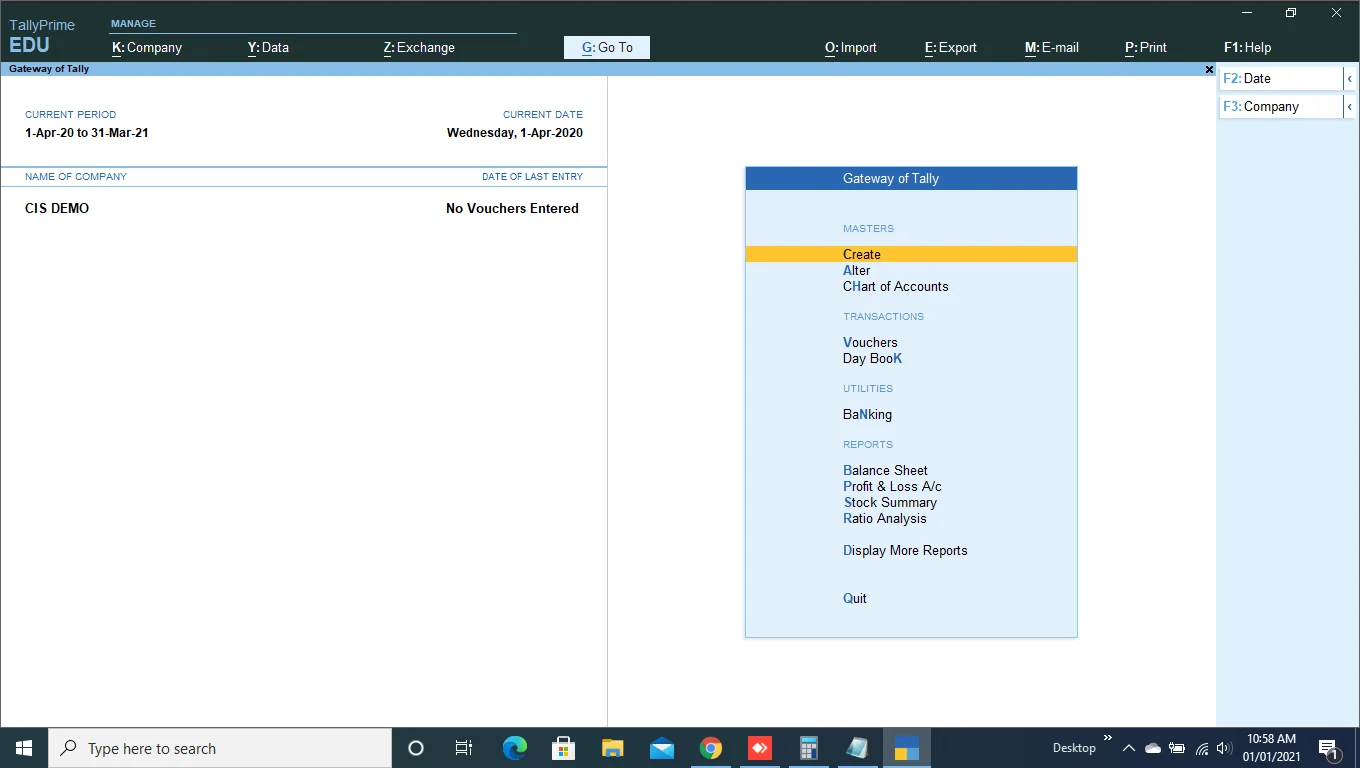Click the current period 1-Apr-20 to 31-Mar-21
The height and width of the screenshot is (768, 1360).
(87, 132)
